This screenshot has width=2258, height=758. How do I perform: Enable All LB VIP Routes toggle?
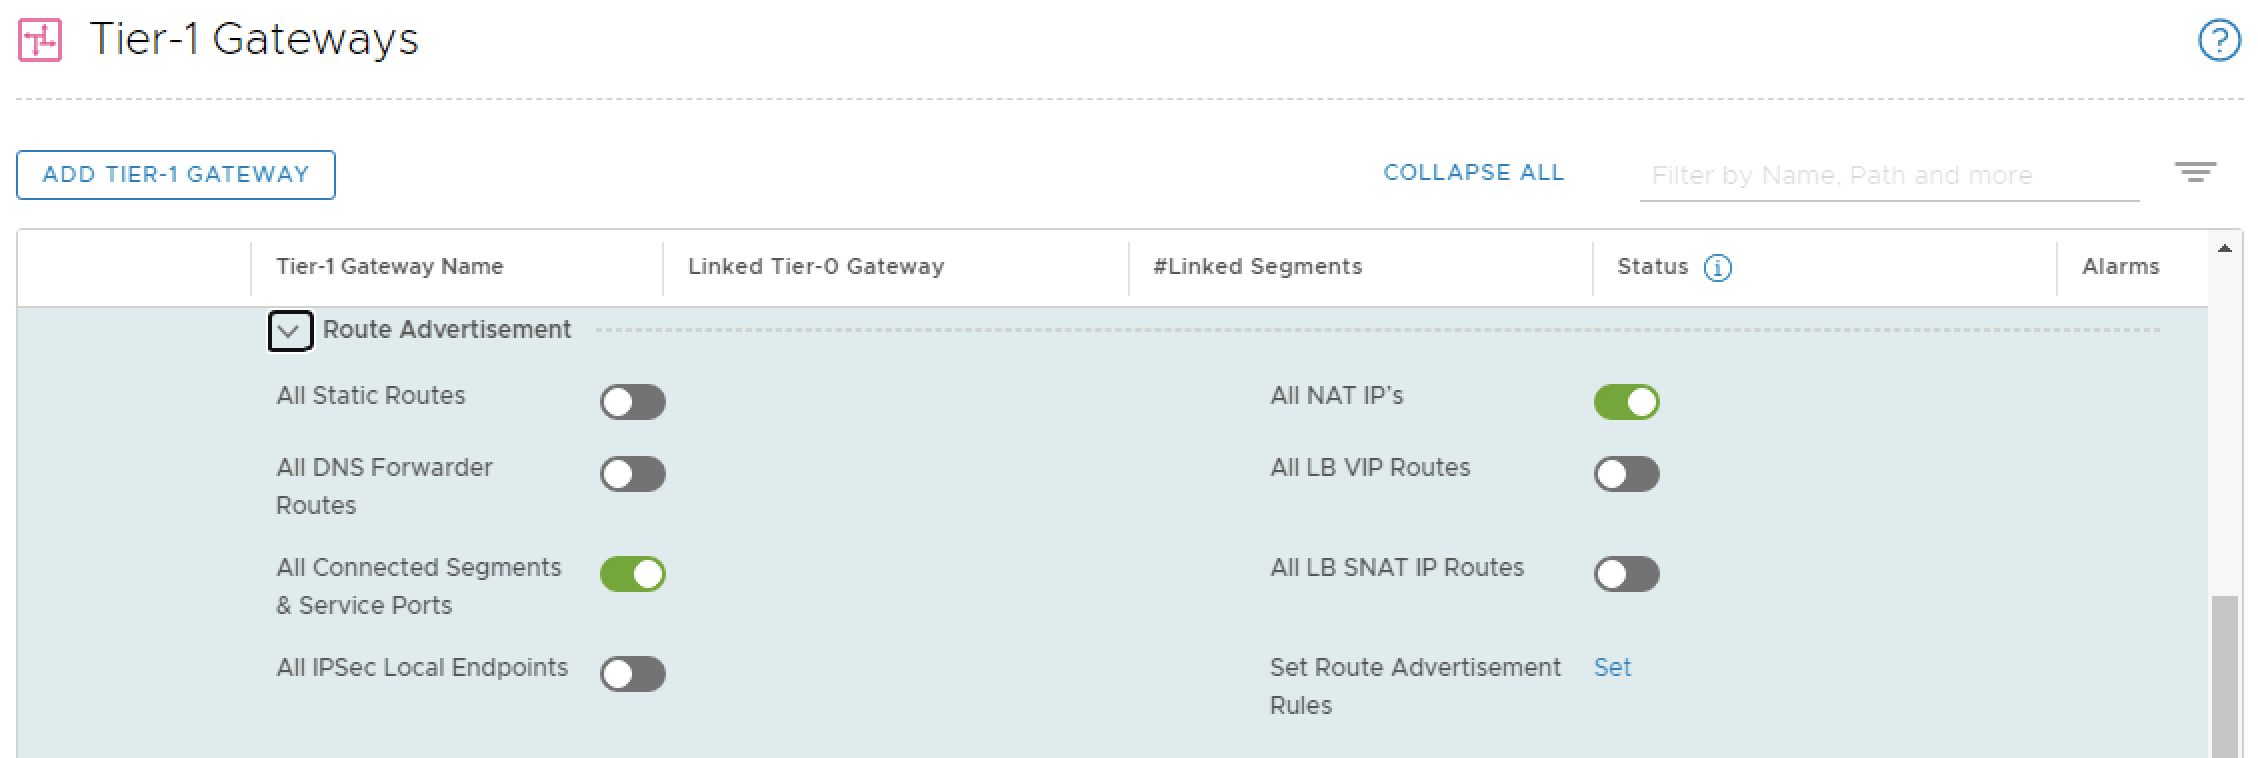coord(1626,474)
